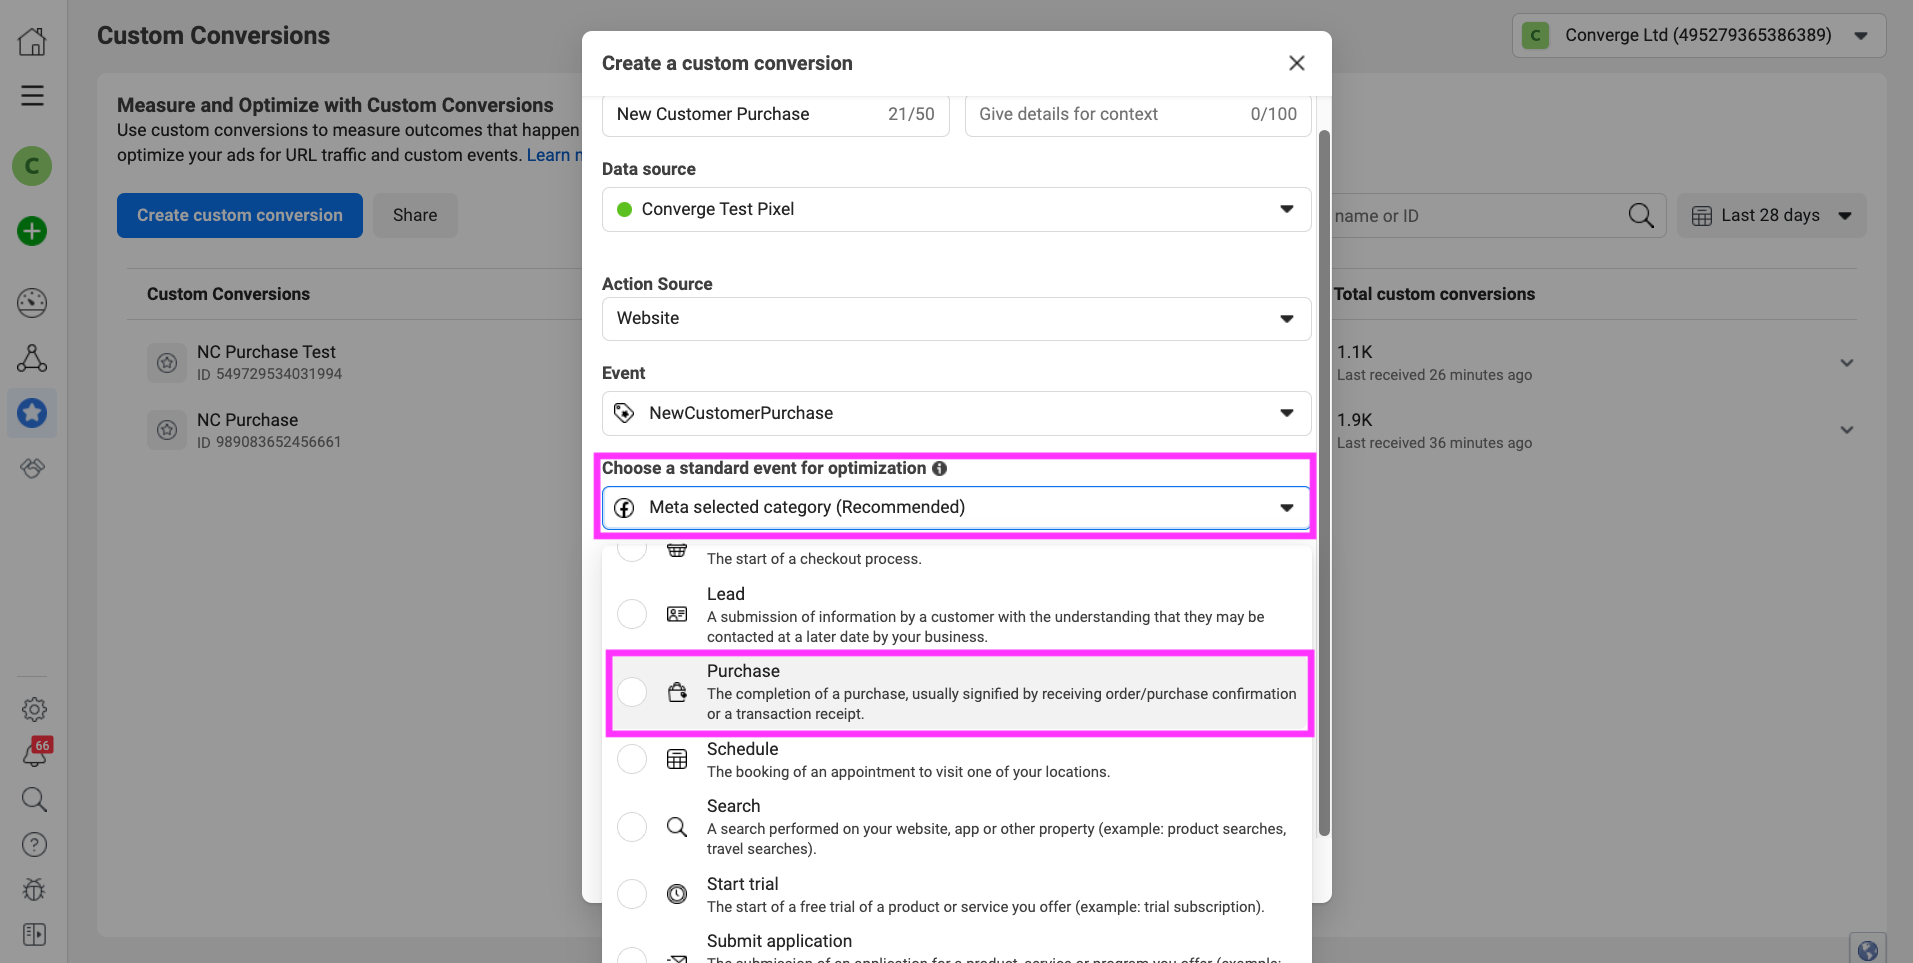The image size is (1913, 963).
Task: Click the Give details for context field
Action: click(1138, 114)
